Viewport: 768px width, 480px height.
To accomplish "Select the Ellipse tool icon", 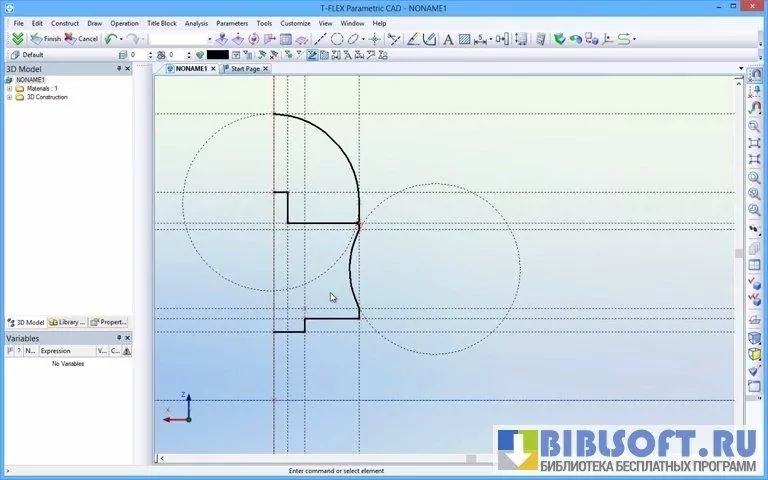I will point(353,39).
